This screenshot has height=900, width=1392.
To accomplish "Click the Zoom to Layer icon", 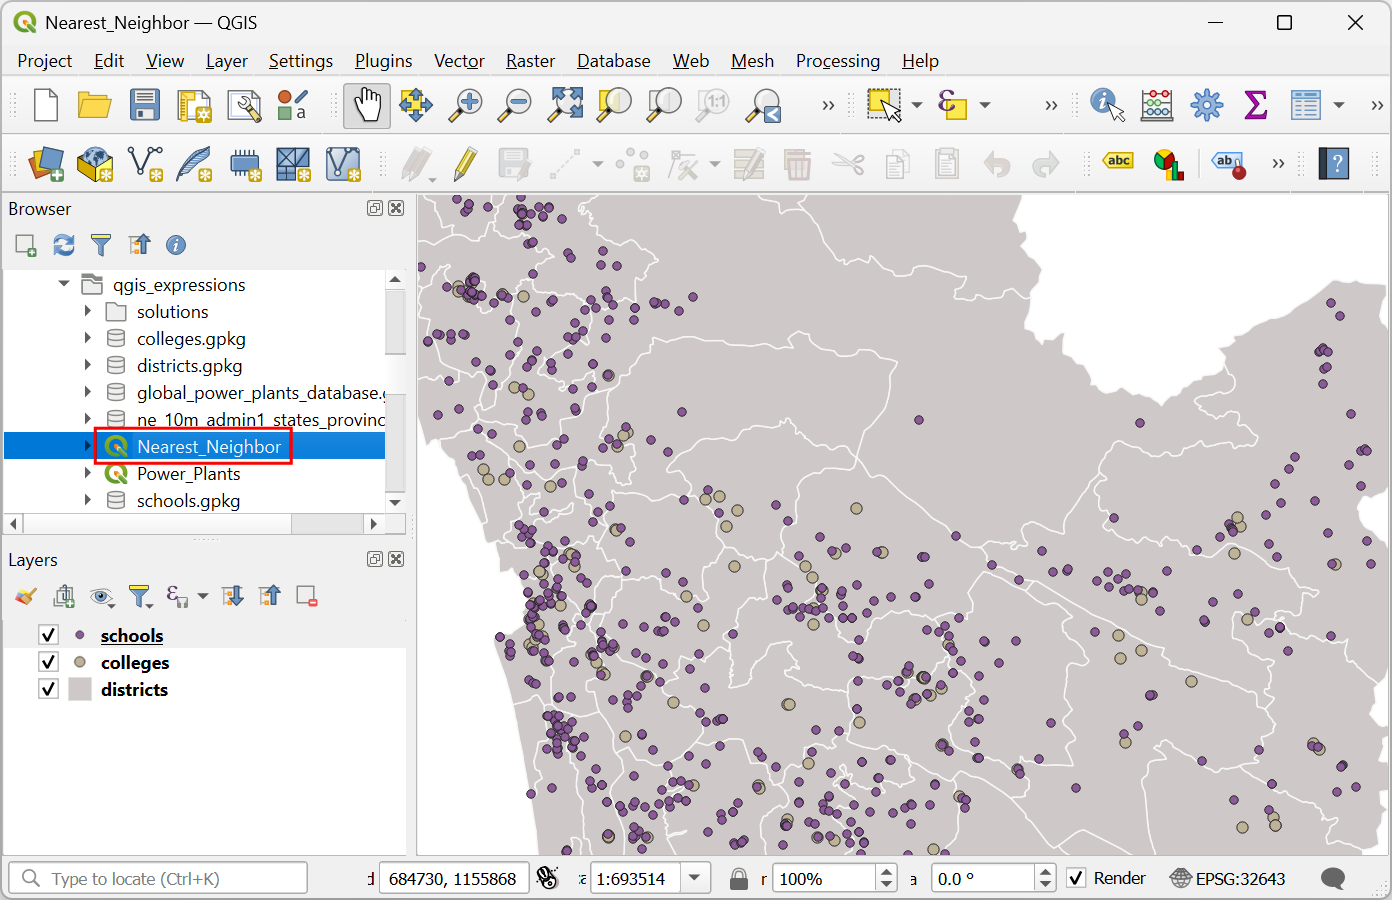I will (664, 105).
